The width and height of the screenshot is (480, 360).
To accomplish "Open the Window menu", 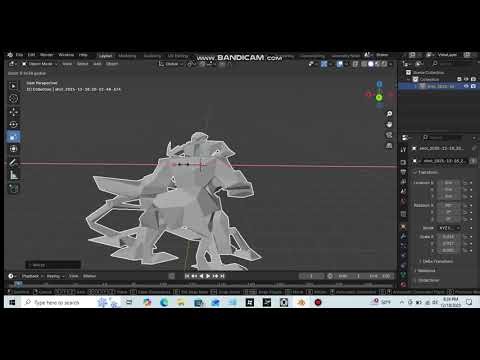I will click(66, 55).
